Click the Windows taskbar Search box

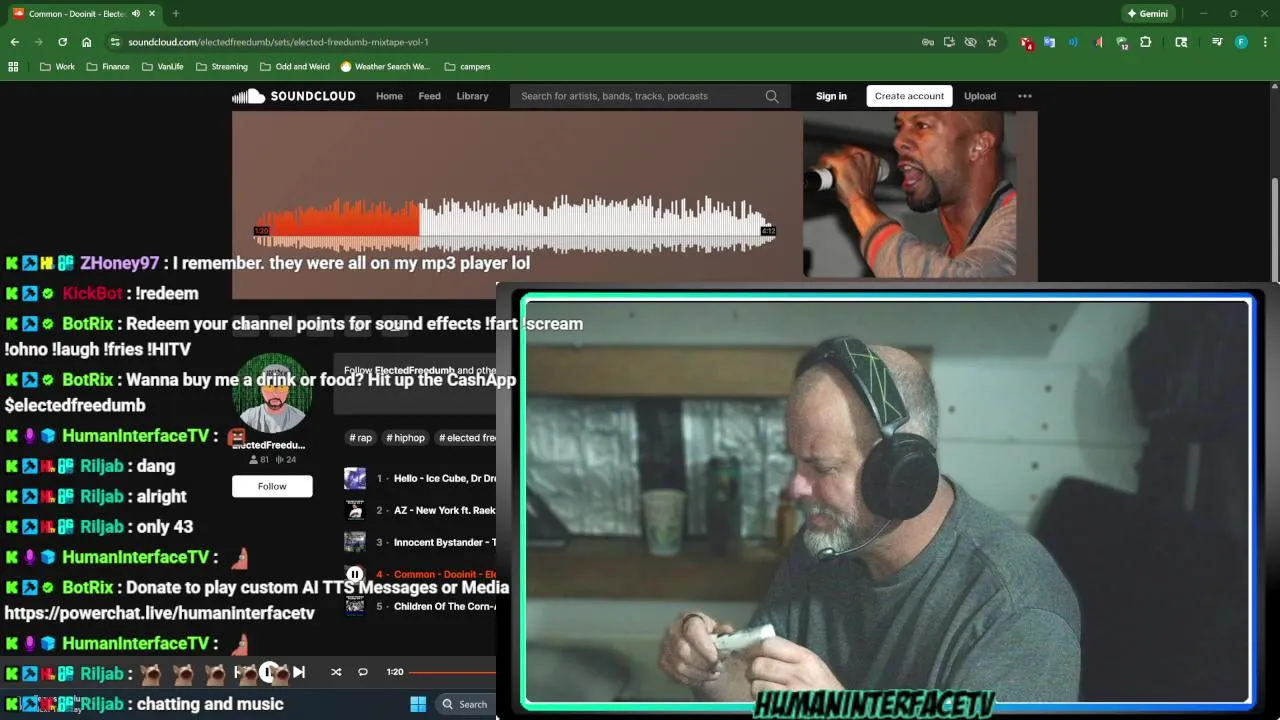pos(465,704)
